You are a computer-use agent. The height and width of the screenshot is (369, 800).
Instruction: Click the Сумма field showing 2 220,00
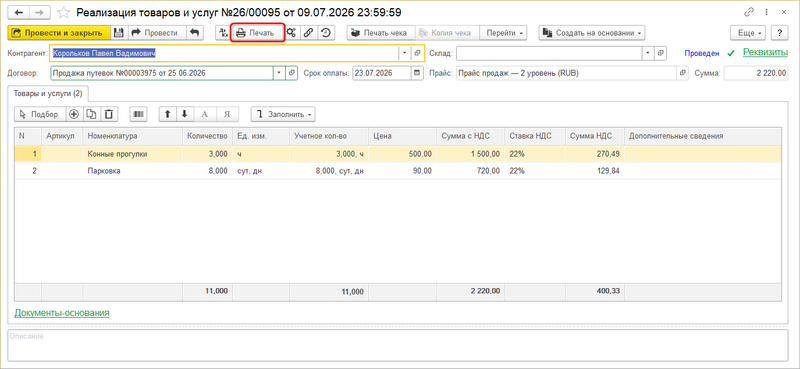click(x=757, y=73)
